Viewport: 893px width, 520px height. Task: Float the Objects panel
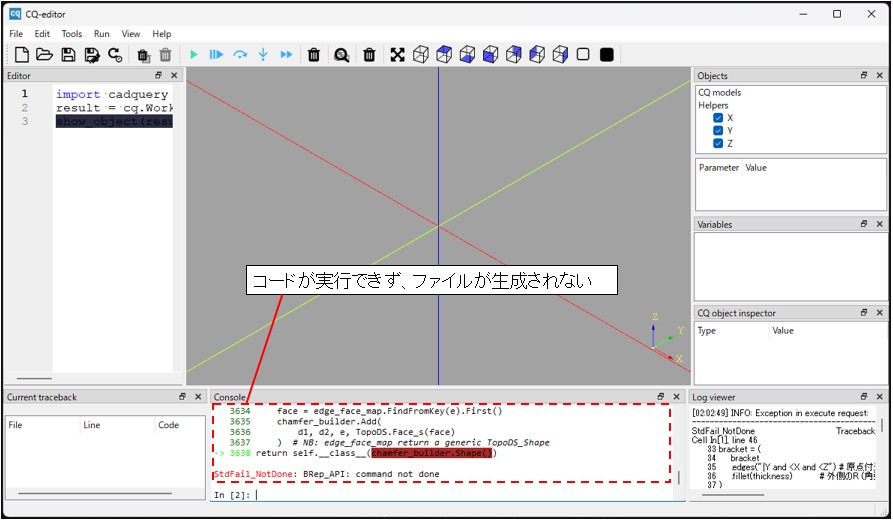coord(864,76)
